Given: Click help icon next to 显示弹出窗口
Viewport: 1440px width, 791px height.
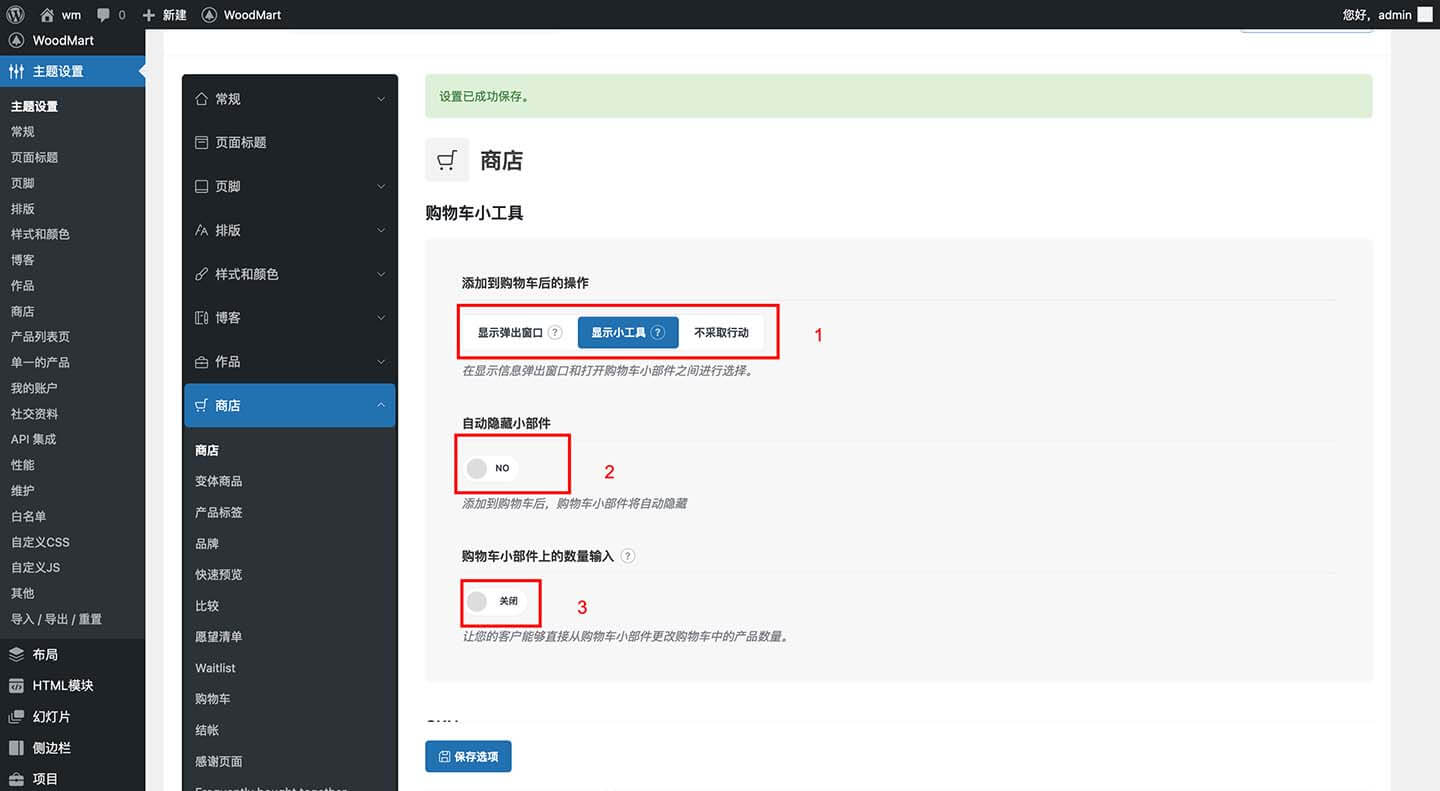Looking at the screenshot, I should coord(555,332).
